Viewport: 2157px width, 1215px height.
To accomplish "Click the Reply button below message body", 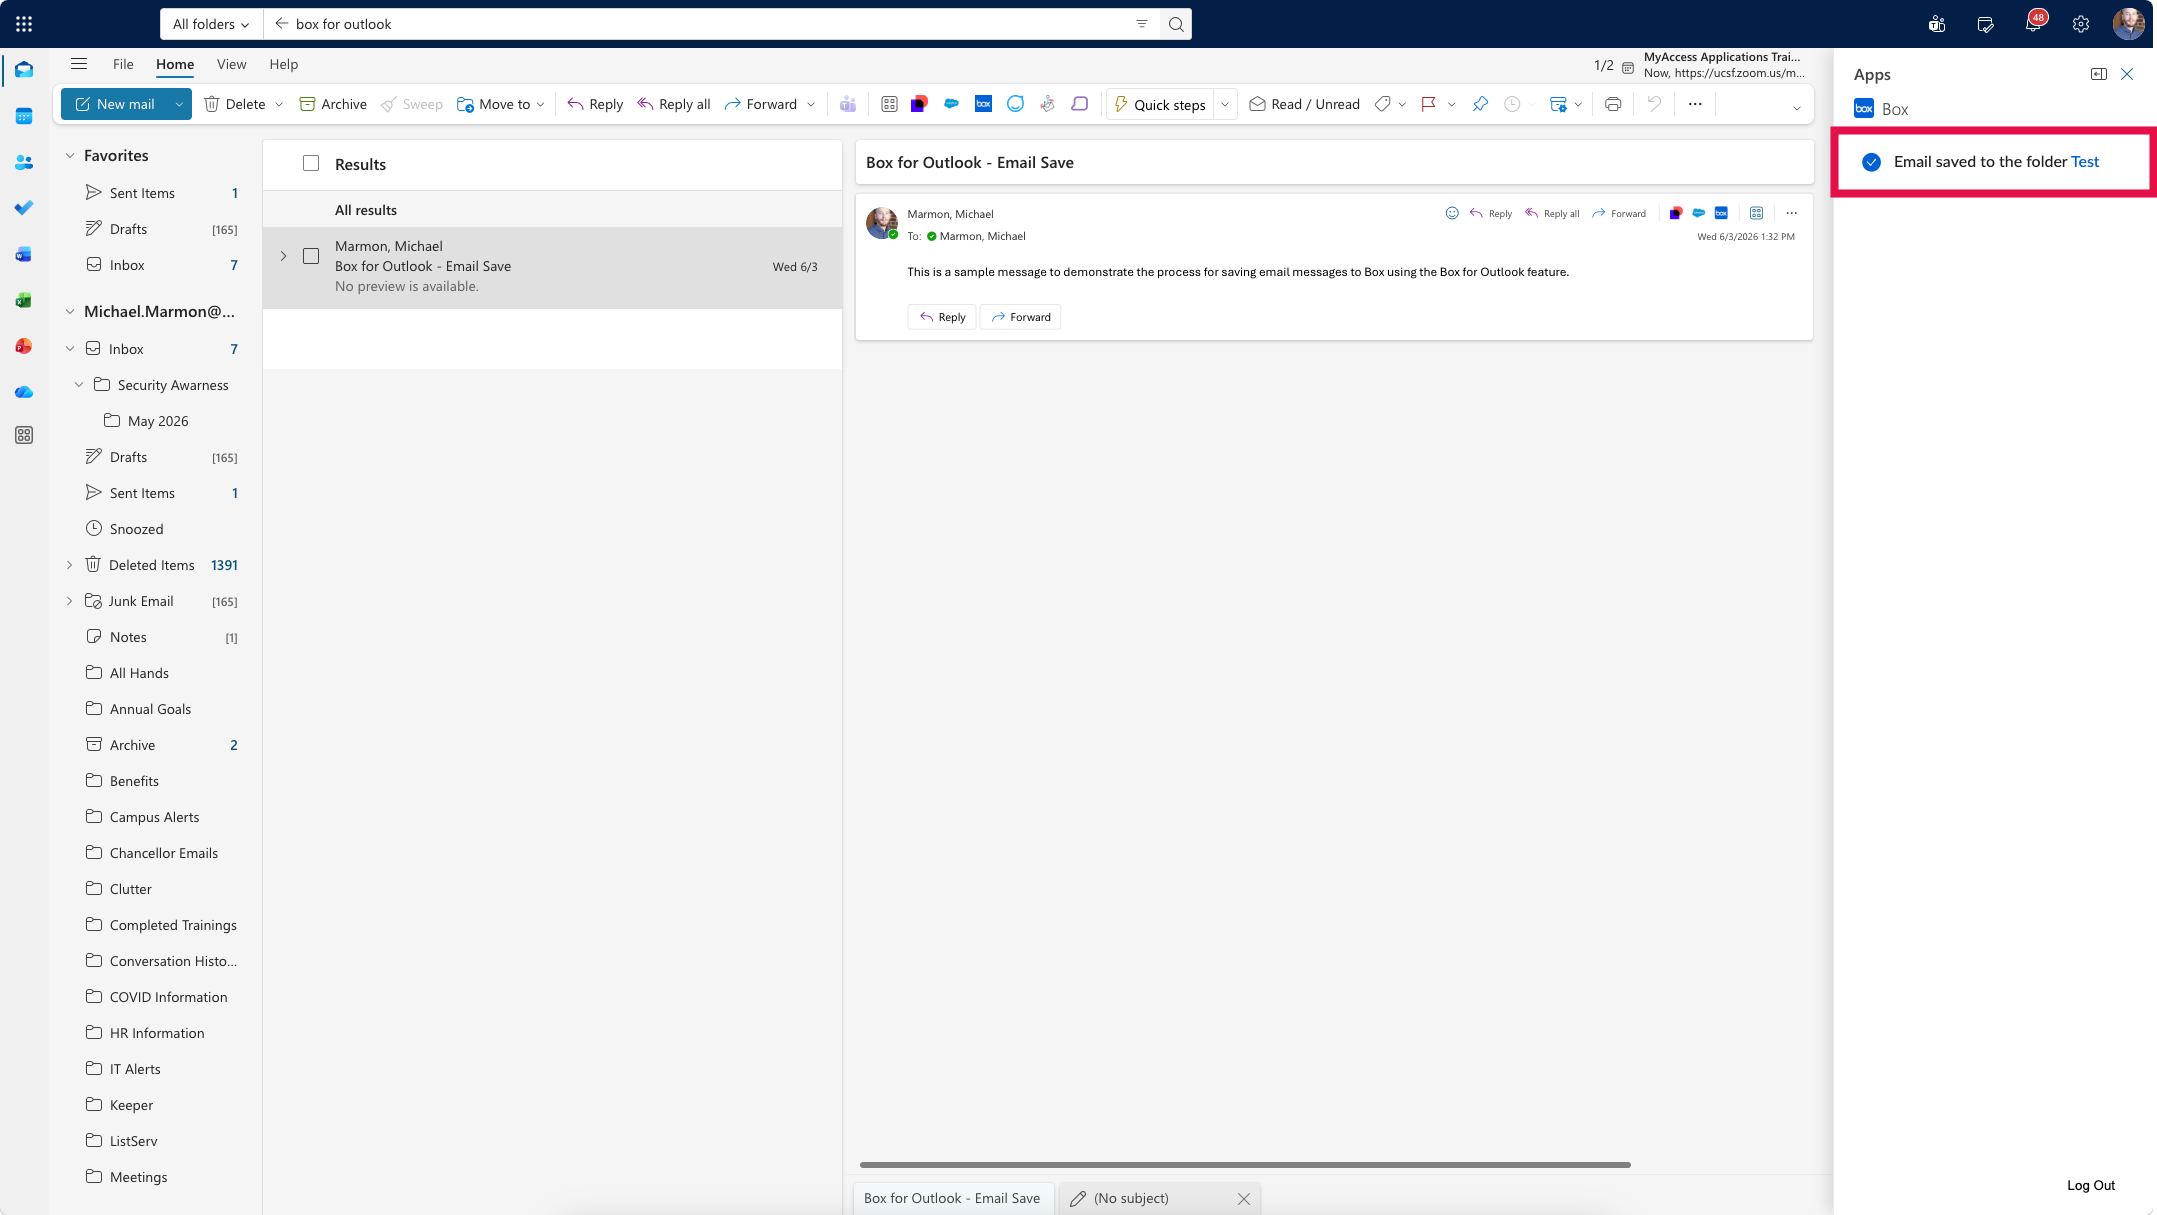I will coord(942,317).
